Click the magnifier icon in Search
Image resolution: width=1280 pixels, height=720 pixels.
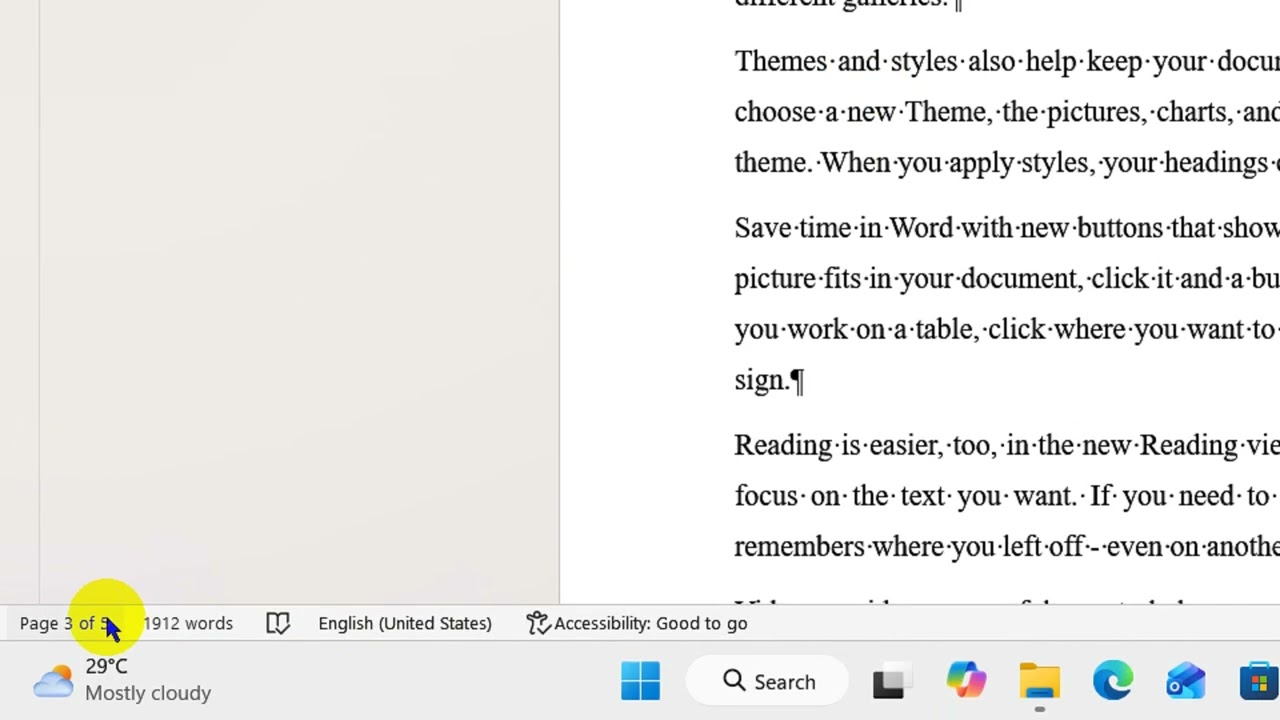(734, 681)
